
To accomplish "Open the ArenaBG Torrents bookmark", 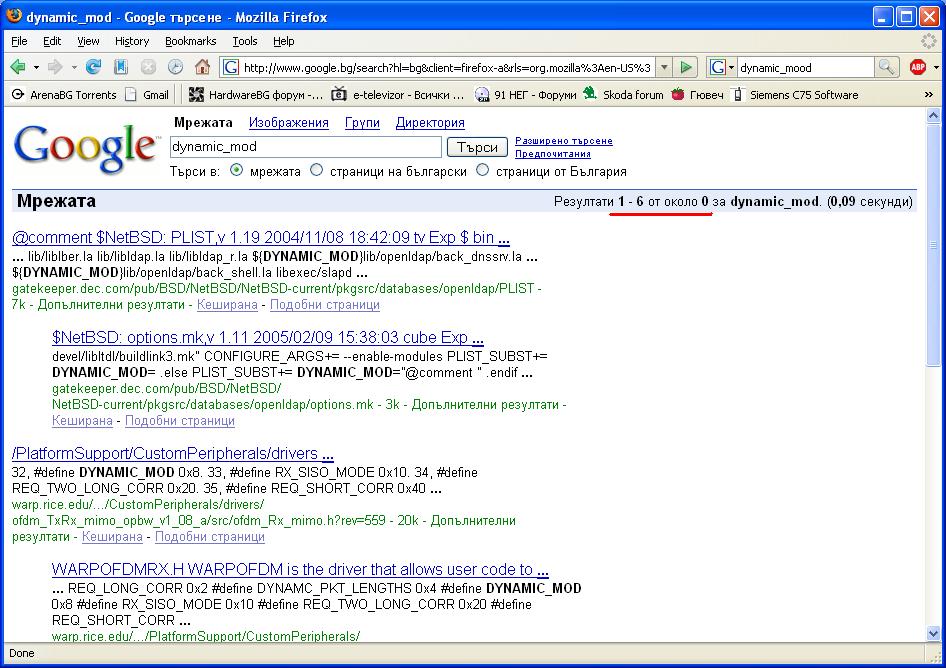I will click(x=65, y=95).
